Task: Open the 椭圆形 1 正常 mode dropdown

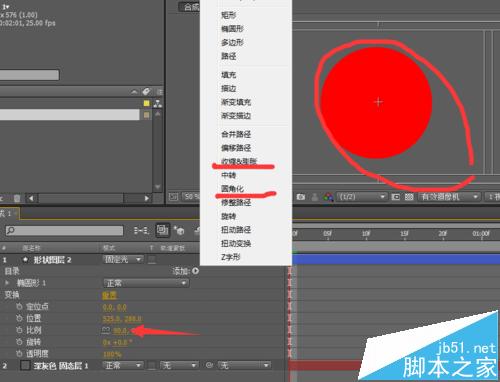Action: point(146,283)
